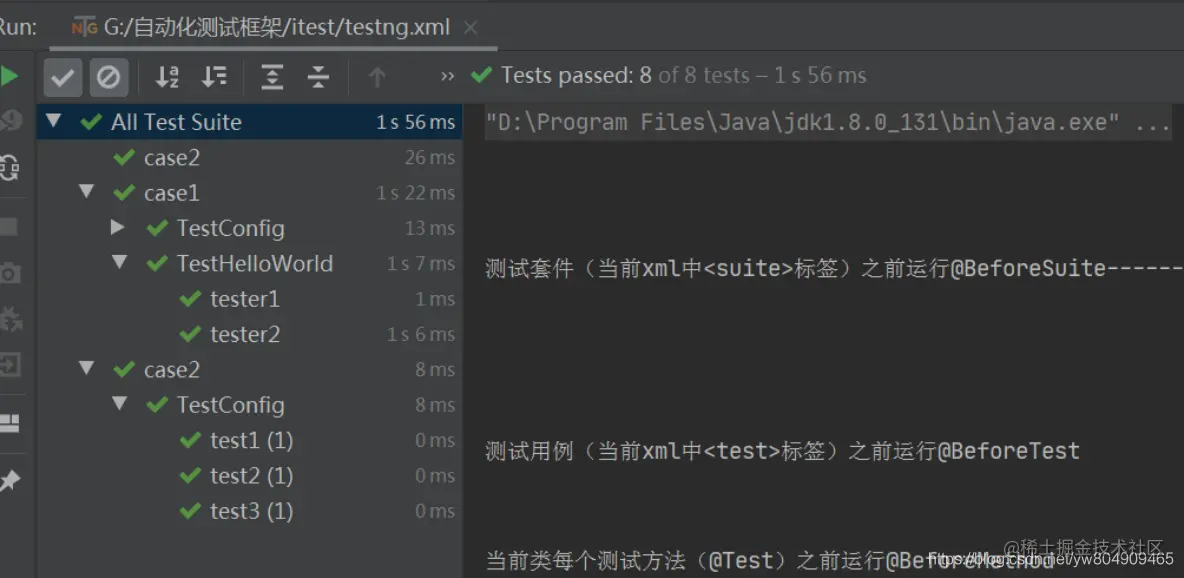Image resolution: width=1184 pixels, height=578 pixels.
Task: Collapse all test nodes
Action: [319, 76]
